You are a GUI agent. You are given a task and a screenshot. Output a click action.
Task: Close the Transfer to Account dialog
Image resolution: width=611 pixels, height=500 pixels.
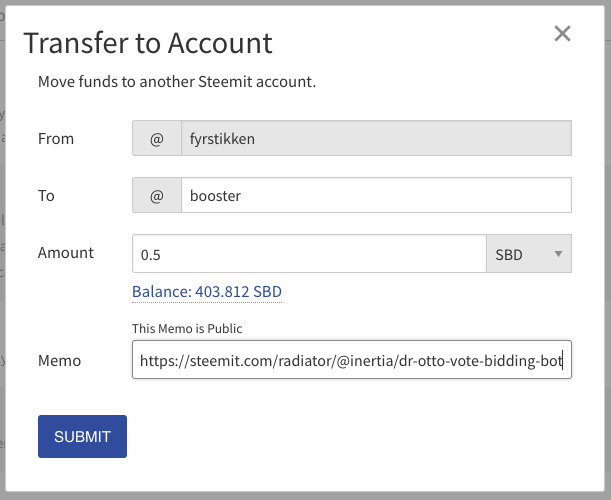point(562,34)
